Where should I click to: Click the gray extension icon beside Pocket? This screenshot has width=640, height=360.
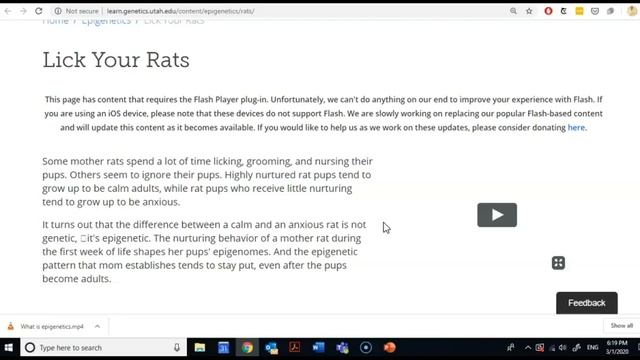point(610,11)
